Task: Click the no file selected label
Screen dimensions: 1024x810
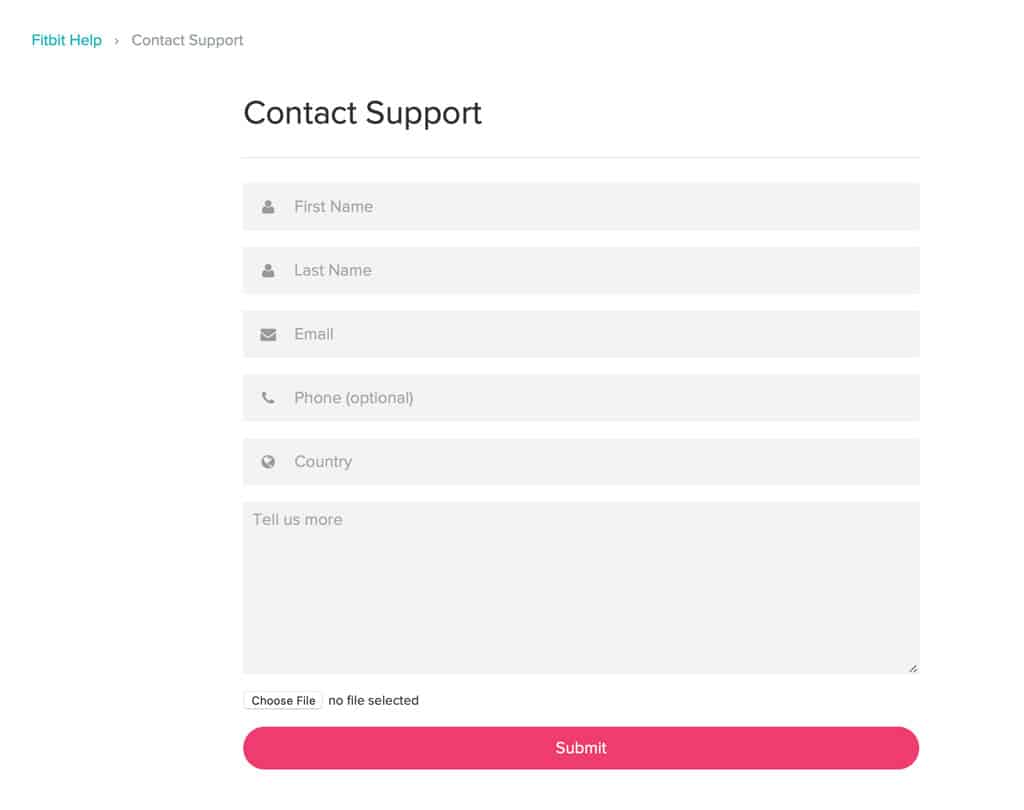Action: (373, 700)
